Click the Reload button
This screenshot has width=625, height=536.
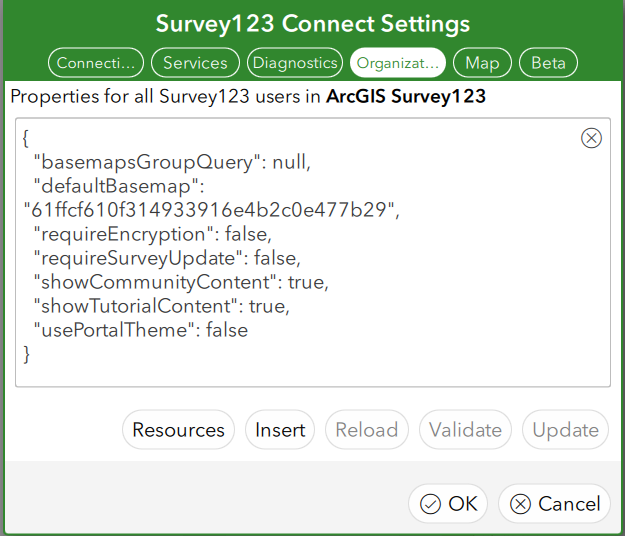tap(366, 430)
